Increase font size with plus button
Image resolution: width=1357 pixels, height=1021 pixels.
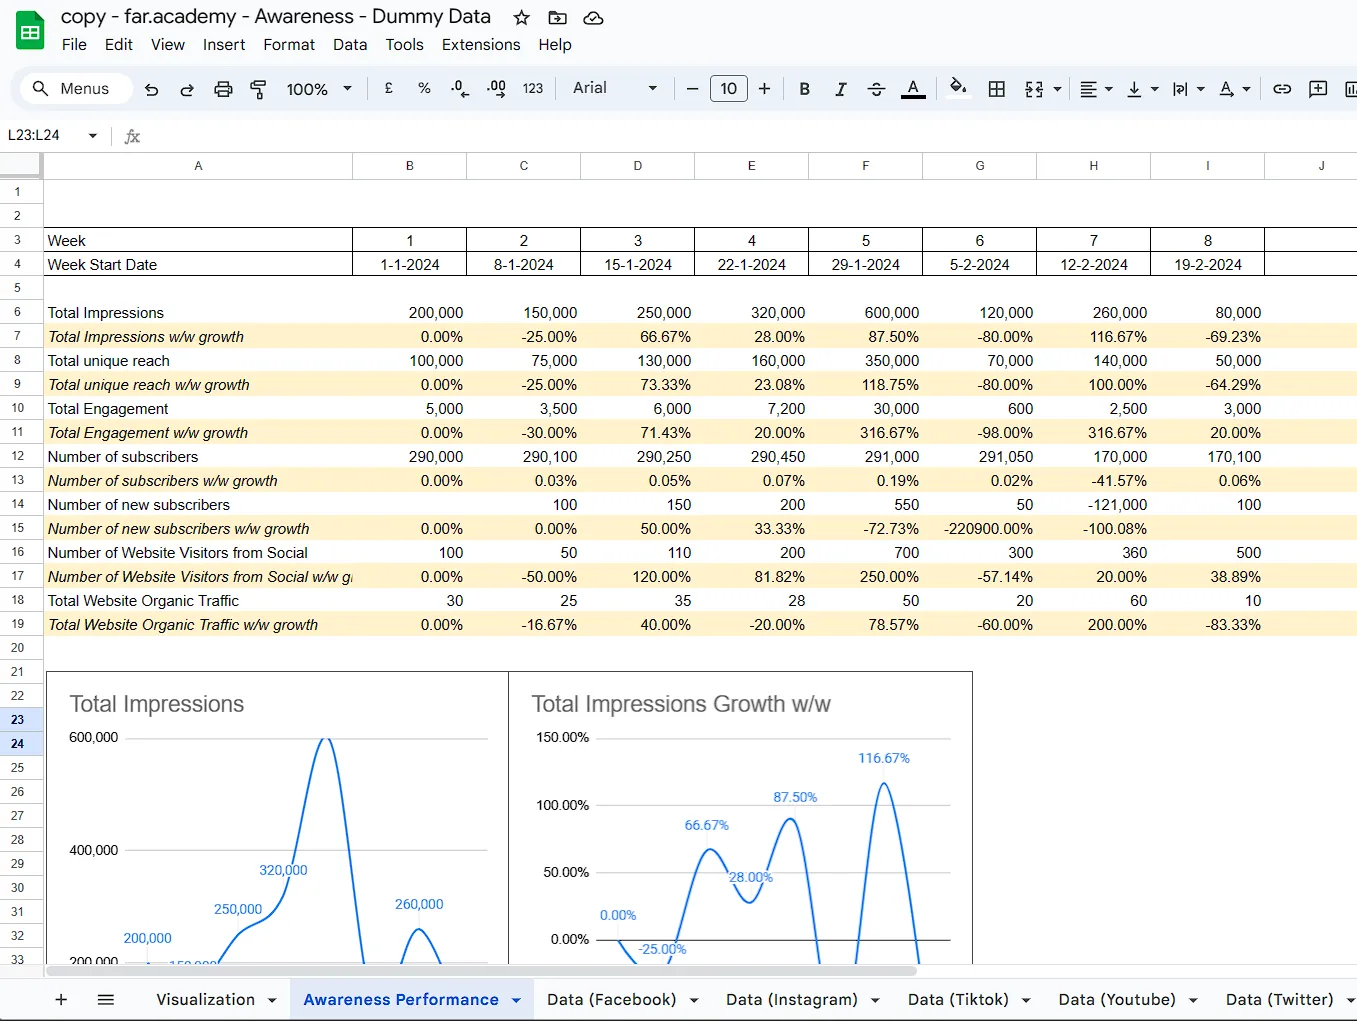pyautogui.click(x=764, y=88)
